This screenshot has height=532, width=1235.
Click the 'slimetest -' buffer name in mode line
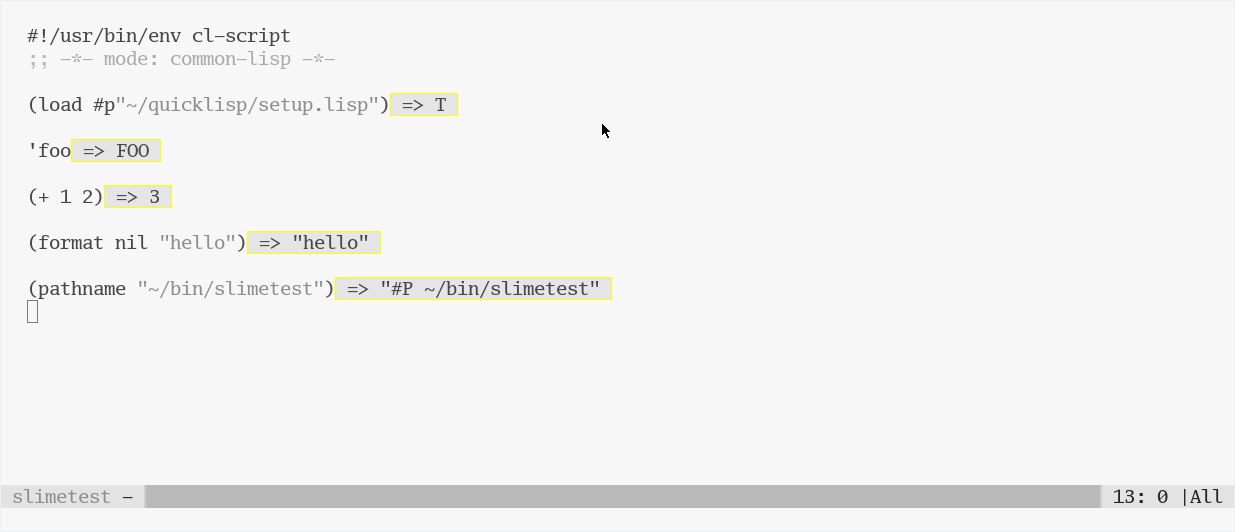point(73,497)
